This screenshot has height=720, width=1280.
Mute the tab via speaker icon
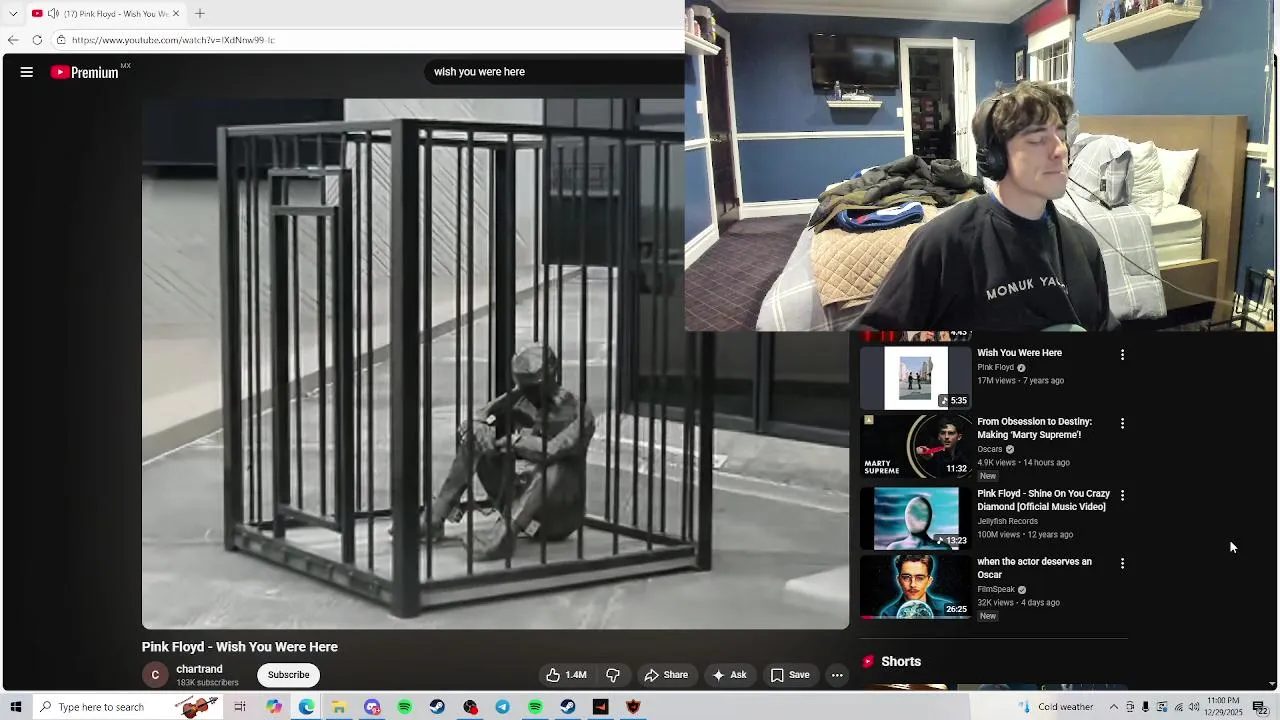(53, 14)
